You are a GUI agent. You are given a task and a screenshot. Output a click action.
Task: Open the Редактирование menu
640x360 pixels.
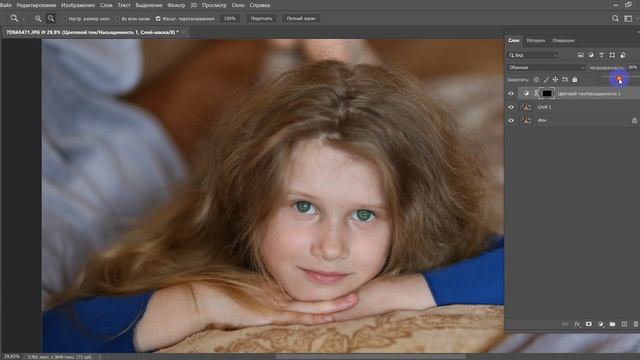[x=36, y=5]
